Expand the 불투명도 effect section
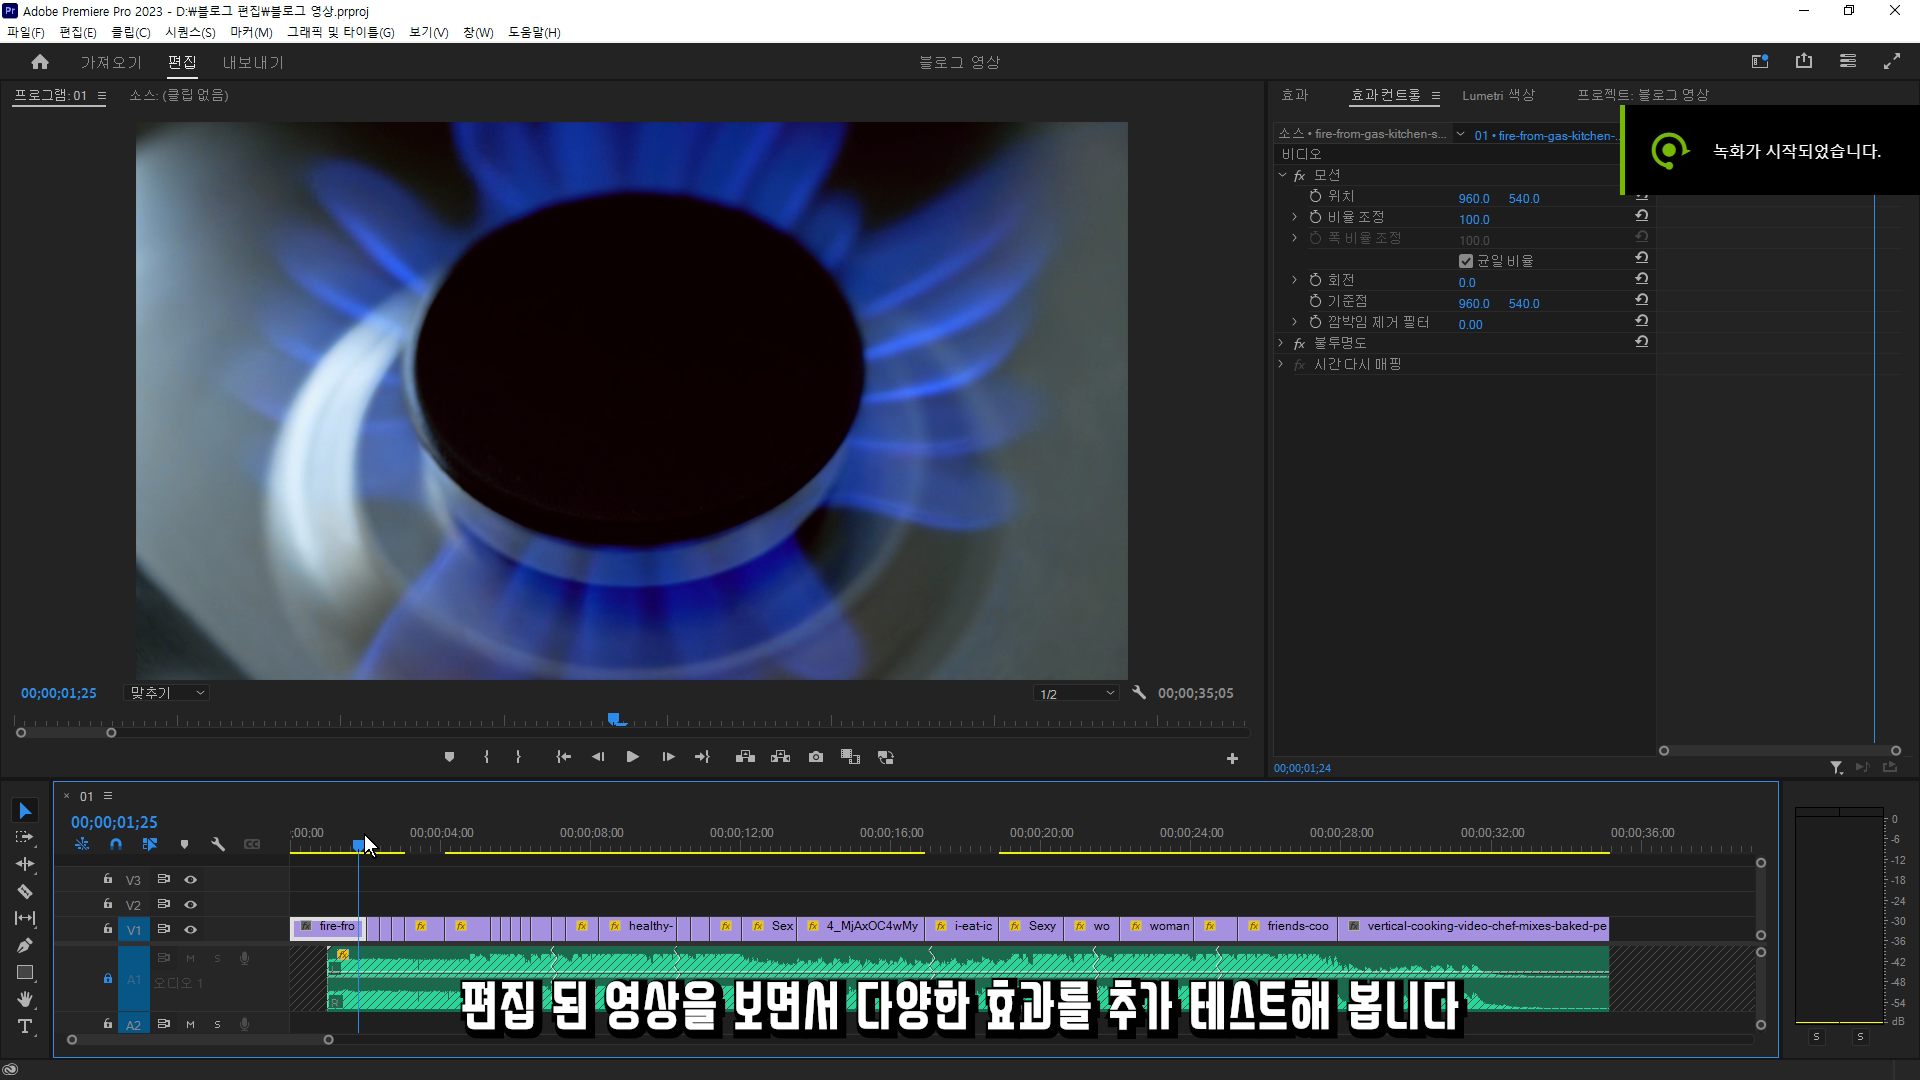This screenshot has height=1080, width=1920. pos(1281,343)
